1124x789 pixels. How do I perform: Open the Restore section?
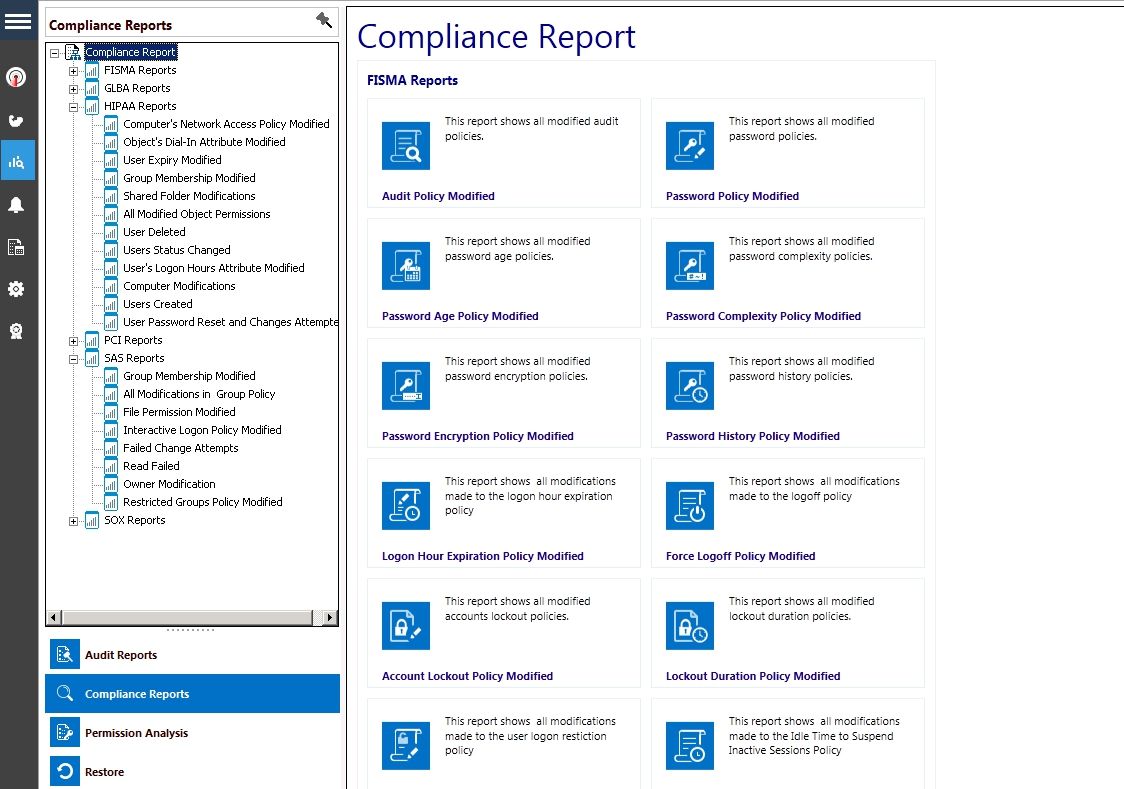pyautogui.click(x=192, y=771)
